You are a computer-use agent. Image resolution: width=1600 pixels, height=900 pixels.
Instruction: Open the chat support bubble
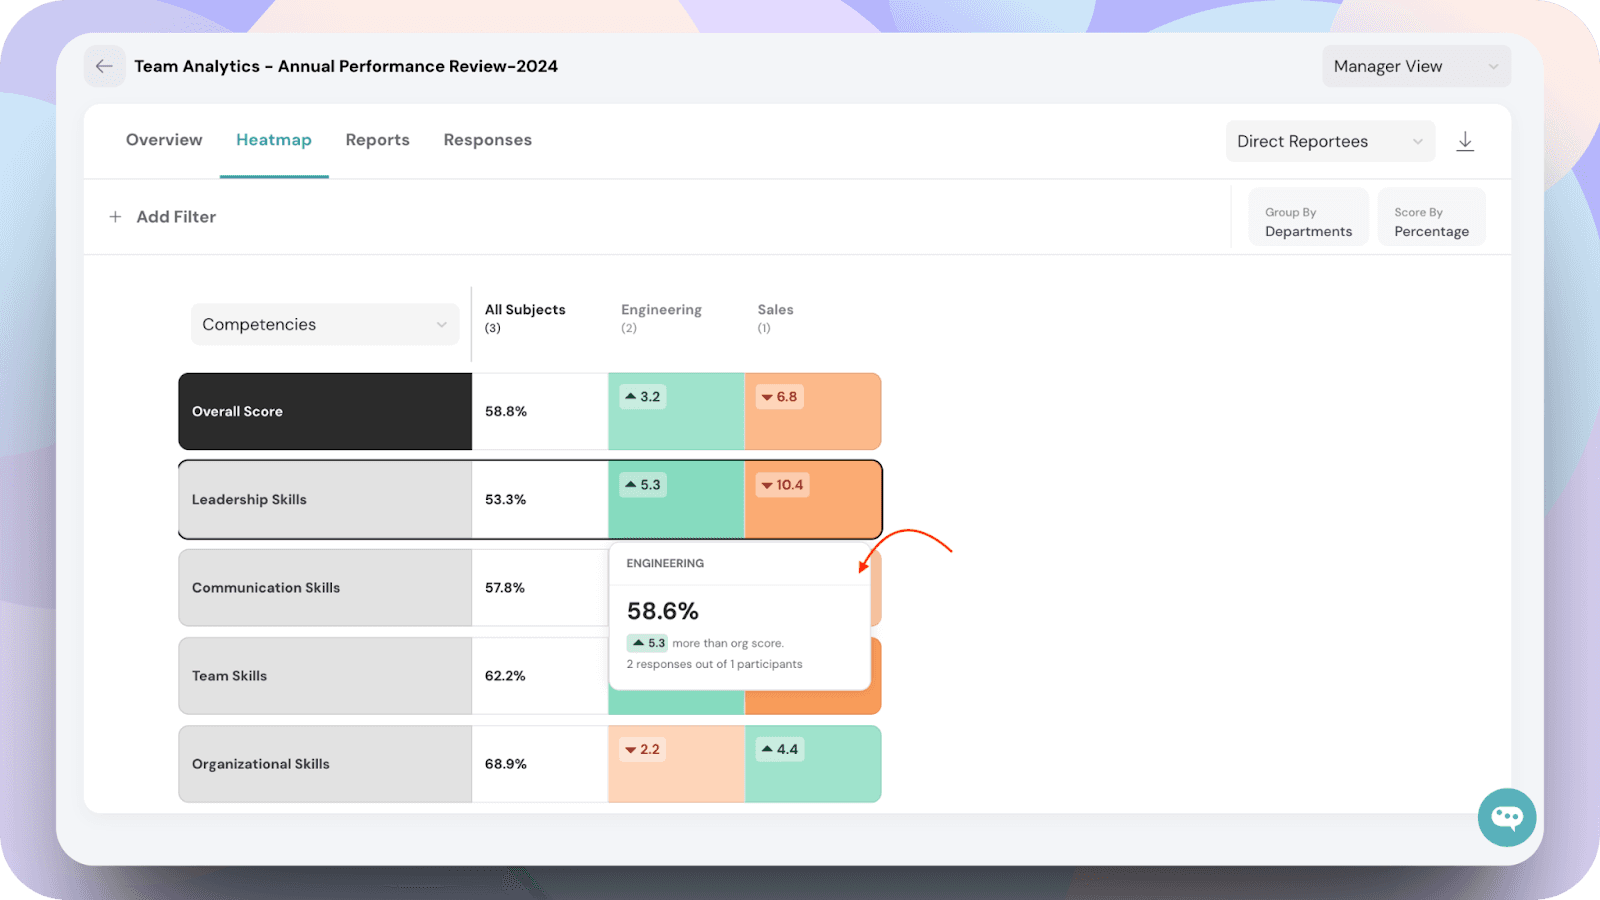coord(1506,817)
